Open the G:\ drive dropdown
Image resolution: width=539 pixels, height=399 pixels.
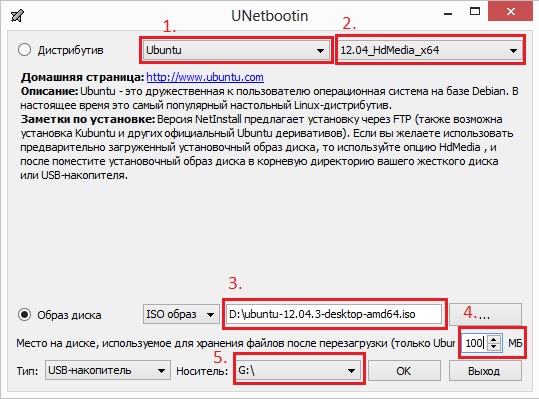point(299,370)
